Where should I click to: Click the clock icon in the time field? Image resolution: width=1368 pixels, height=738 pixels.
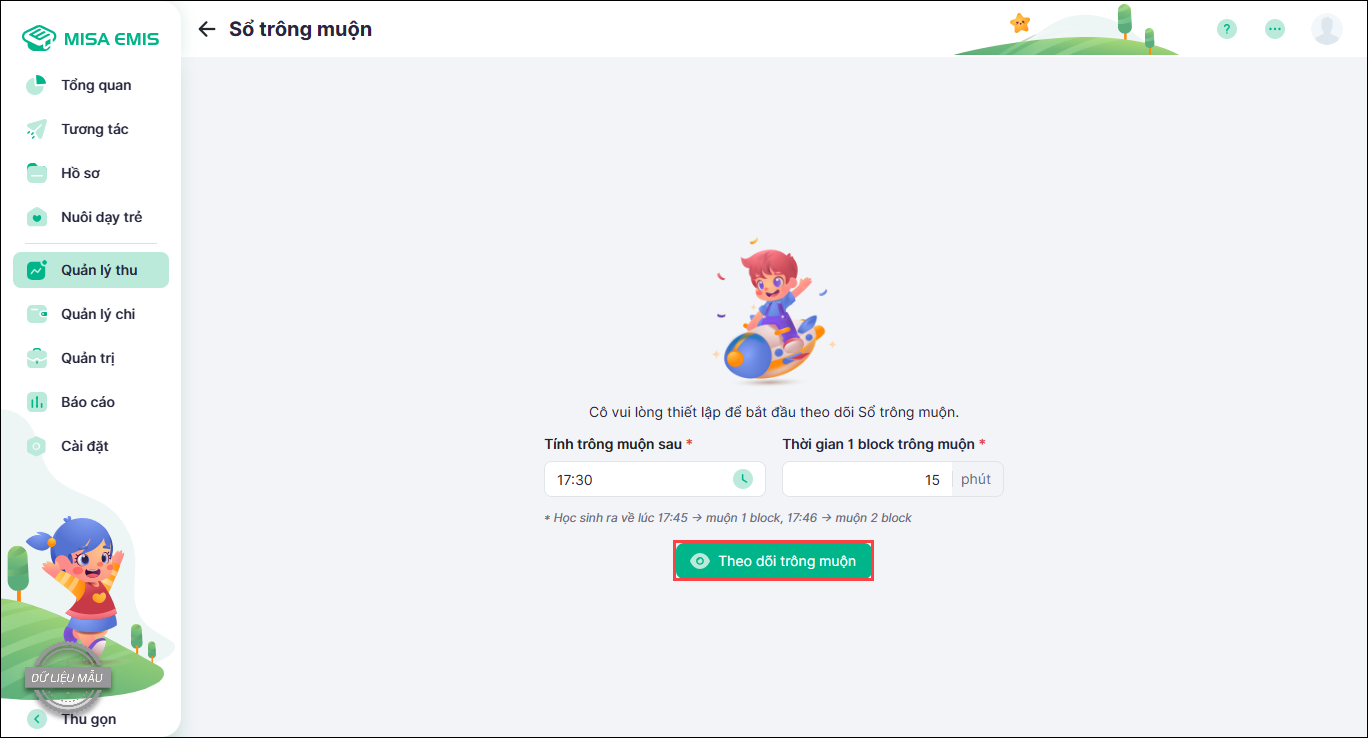coord(743,479)
